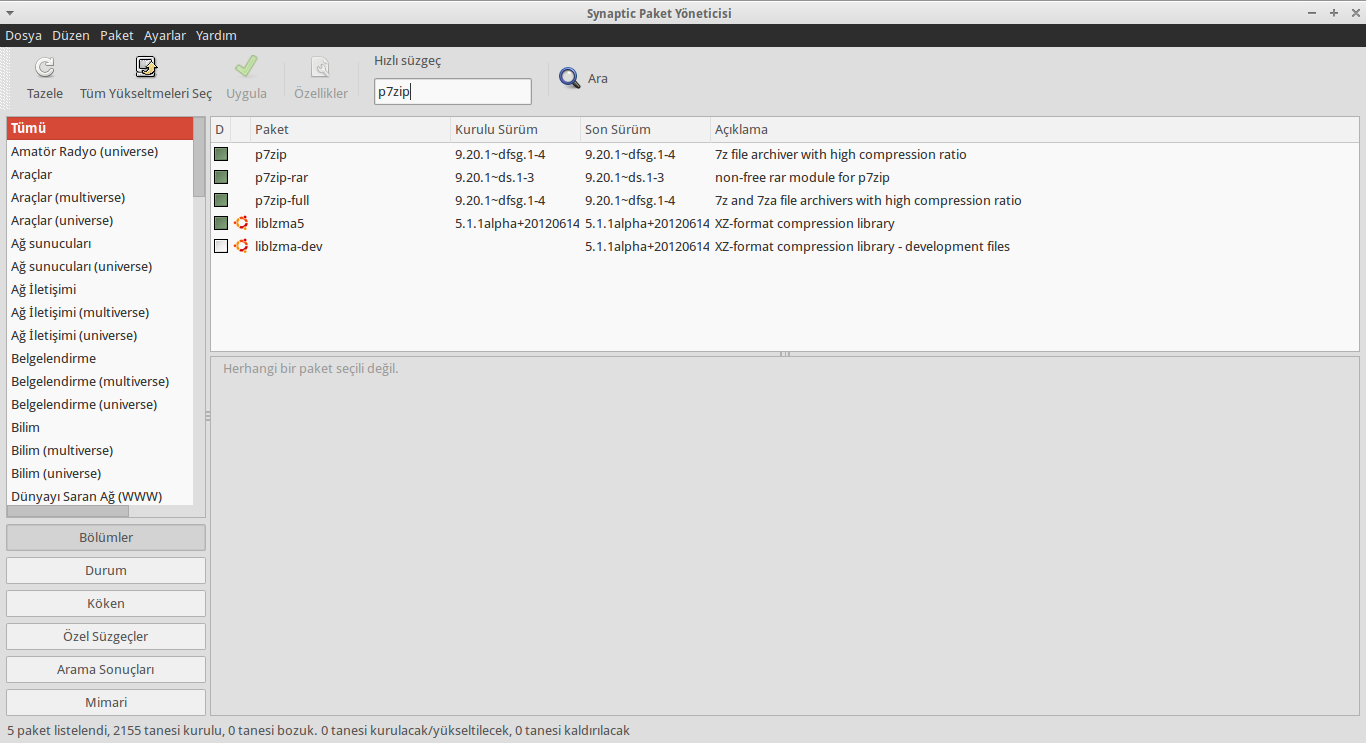
Task: Sort by the D status column header
Action: [220, 130]
